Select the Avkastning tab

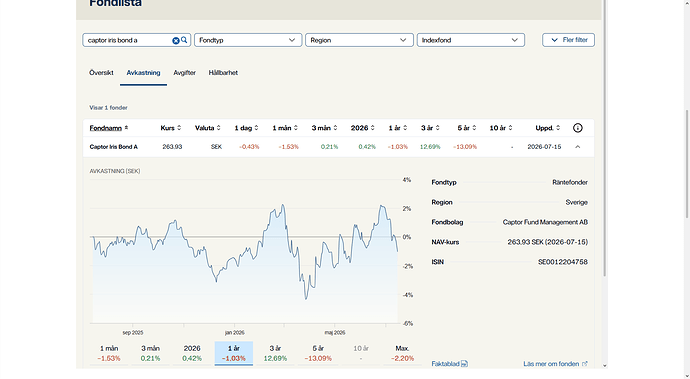tap(143, 73)
